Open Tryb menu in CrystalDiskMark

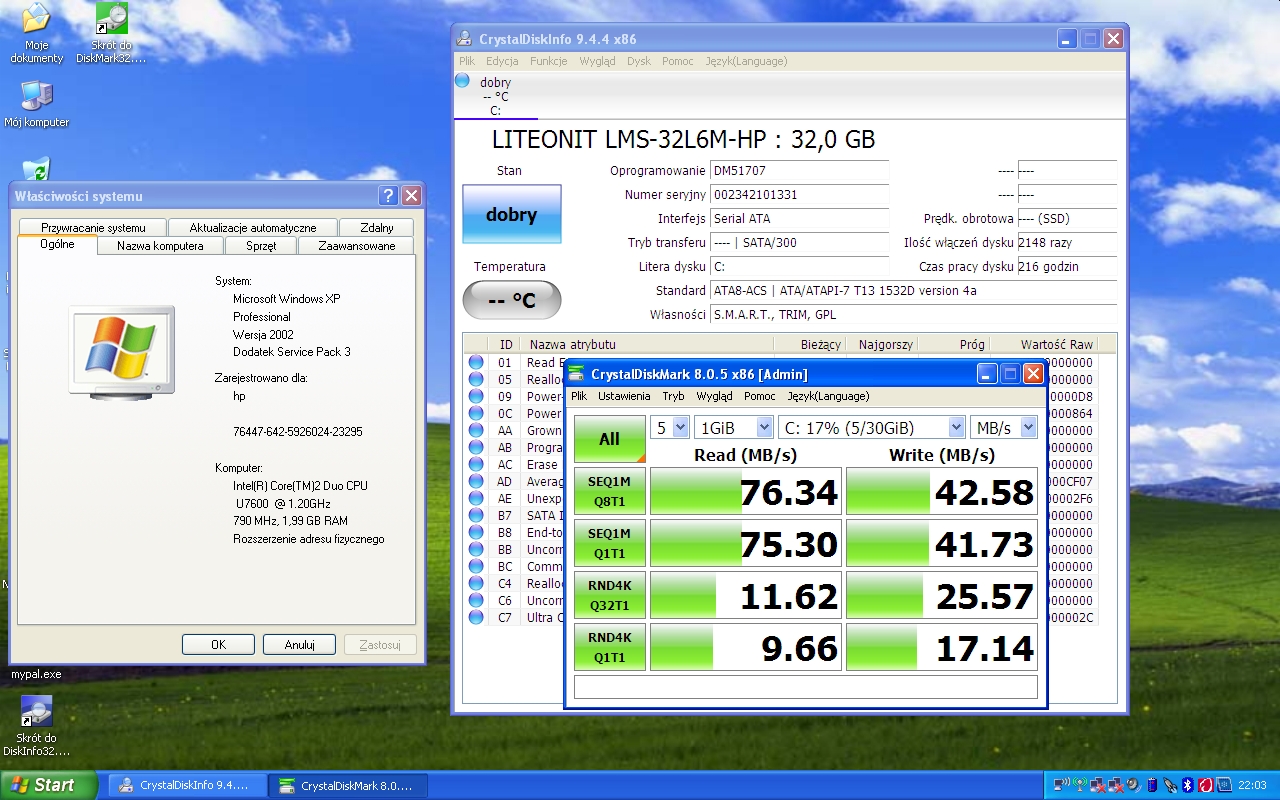click(673, 396)
